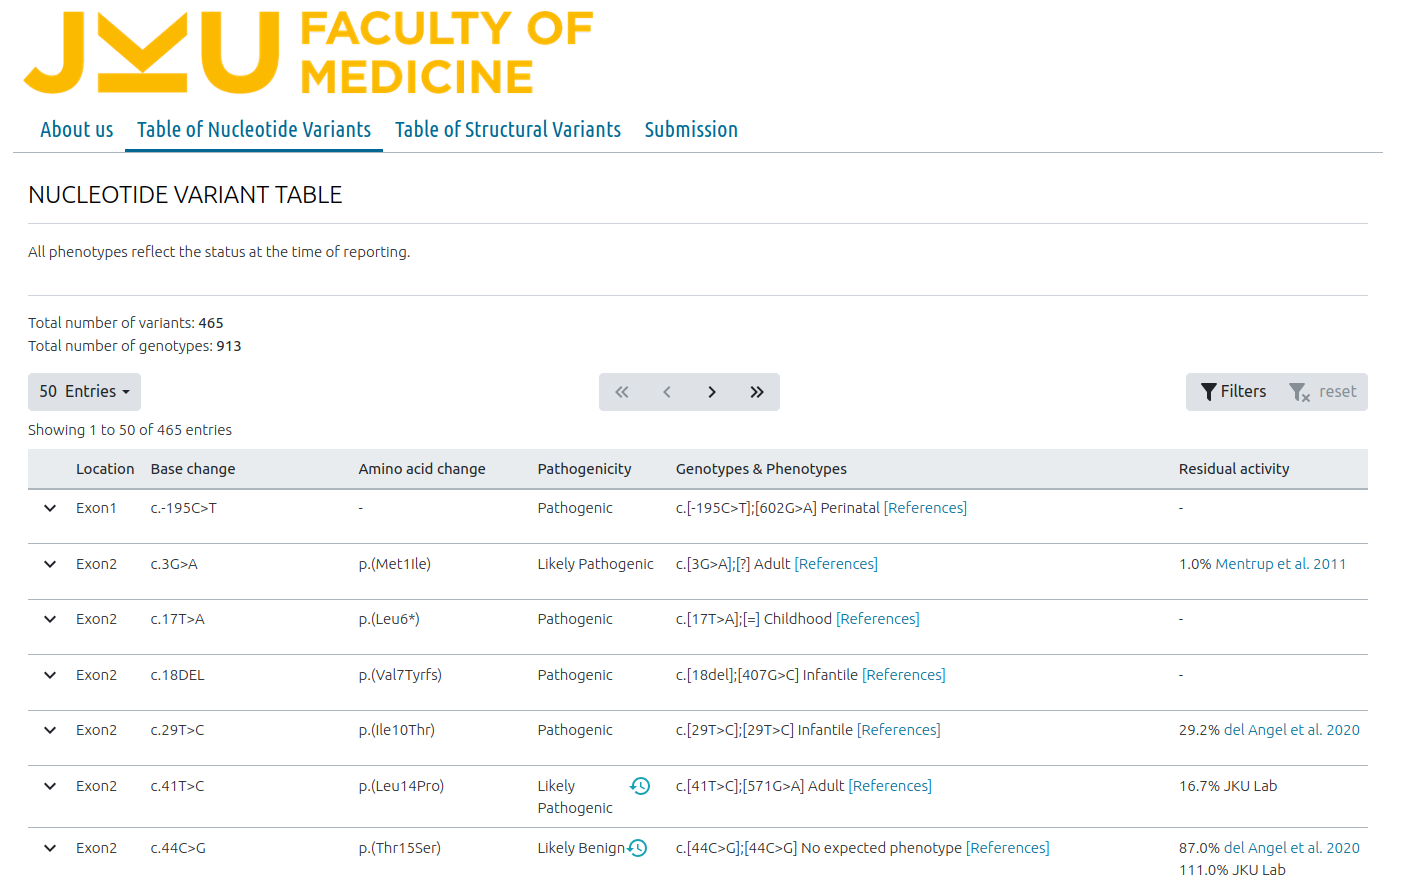Expand the c.17T>A variant row
Screen dimensions: 1406x880
pos(50,619)
